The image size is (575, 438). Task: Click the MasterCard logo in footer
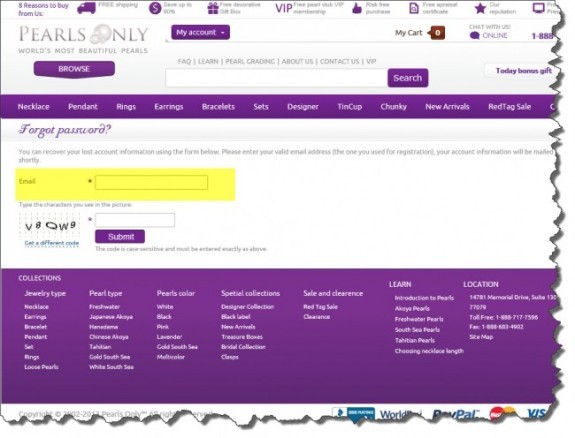point(503,414)
